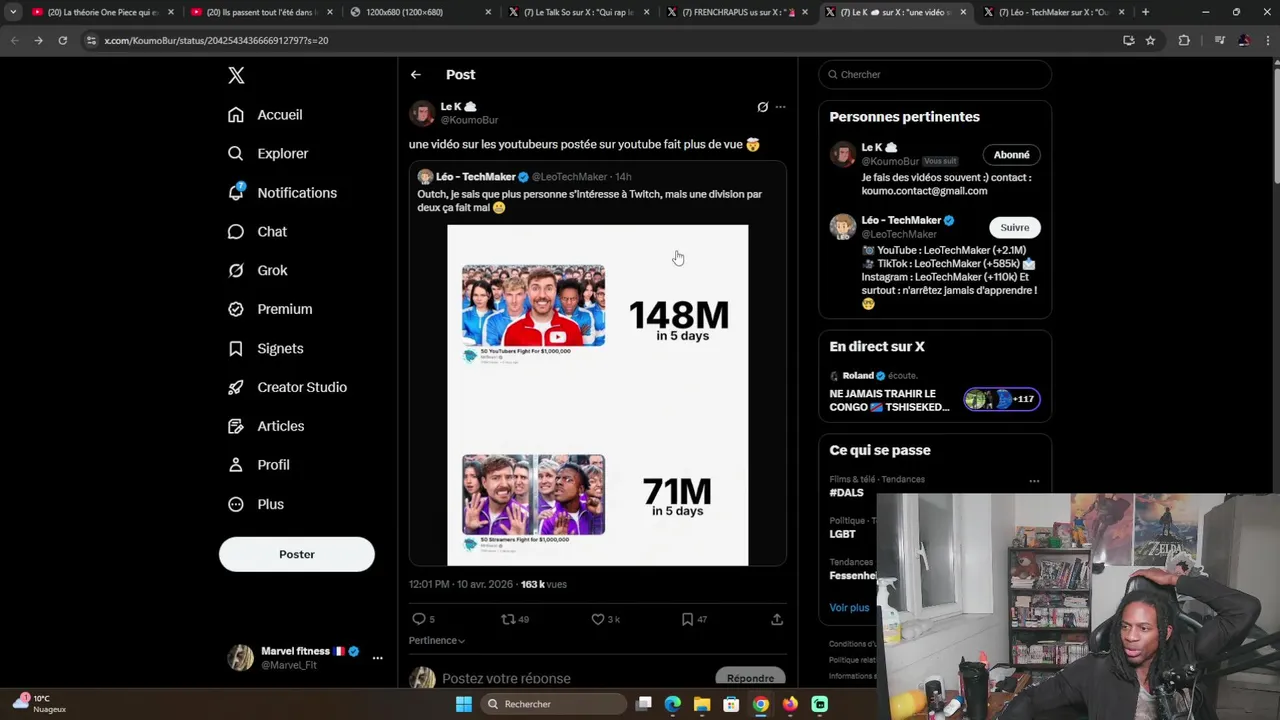Join space via +117 listeners badge
This screenshot has width=1280, height=720.
(1002, 399)
